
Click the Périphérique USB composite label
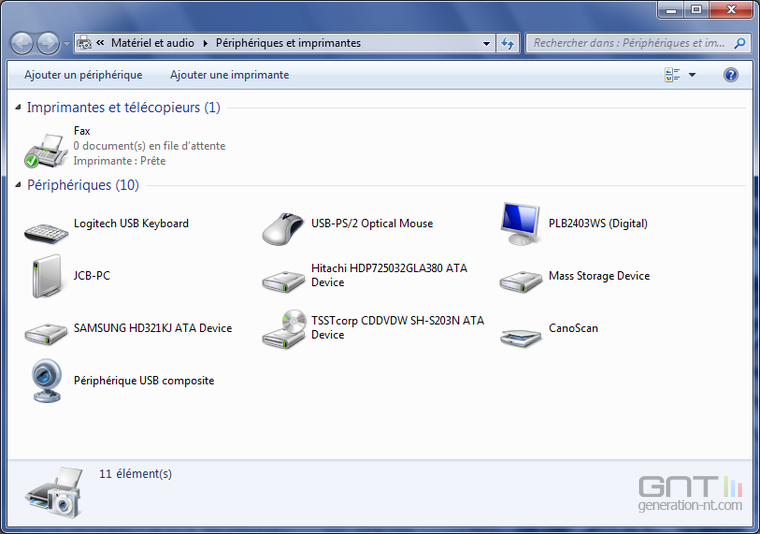pyautogui.click(x=144, y=381)
